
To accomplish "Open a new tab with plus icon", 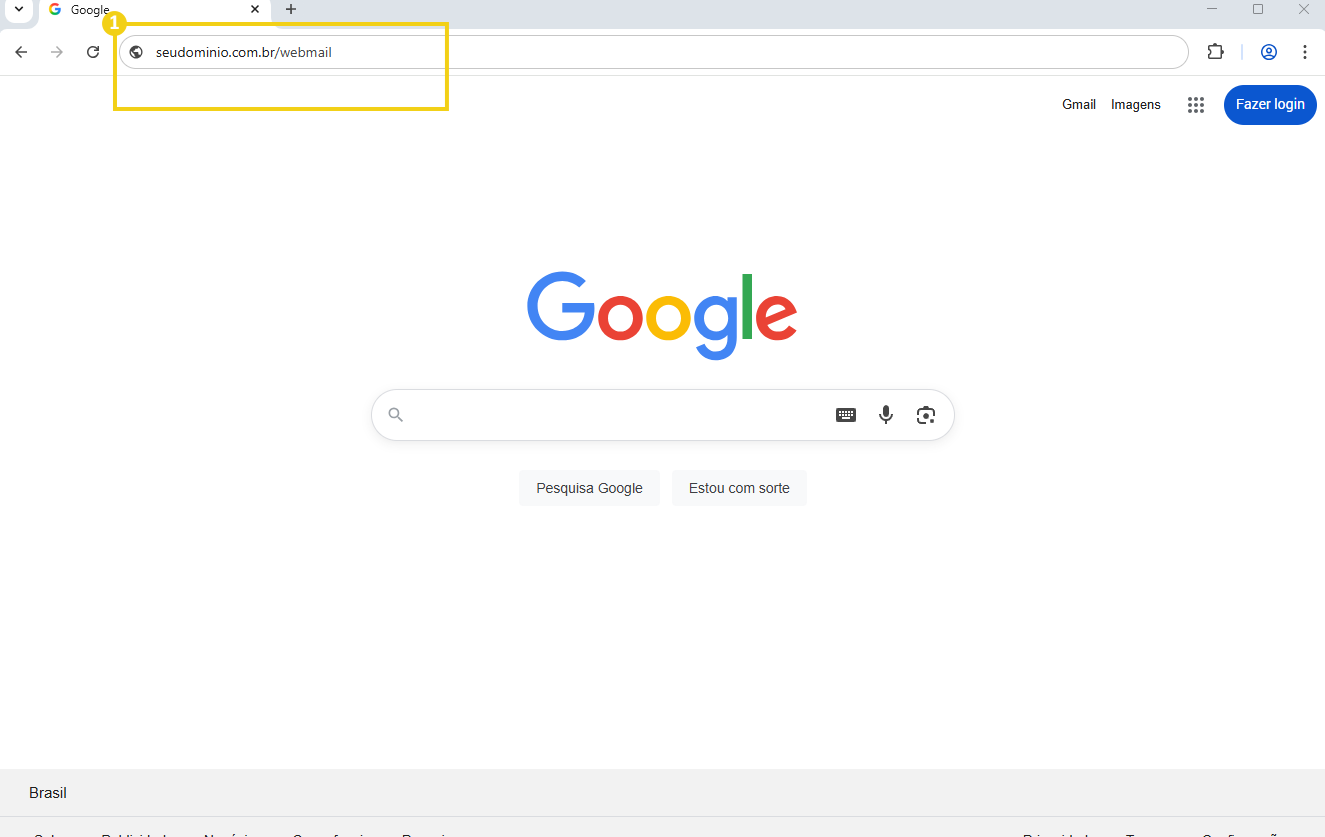I will coord(291,9).
